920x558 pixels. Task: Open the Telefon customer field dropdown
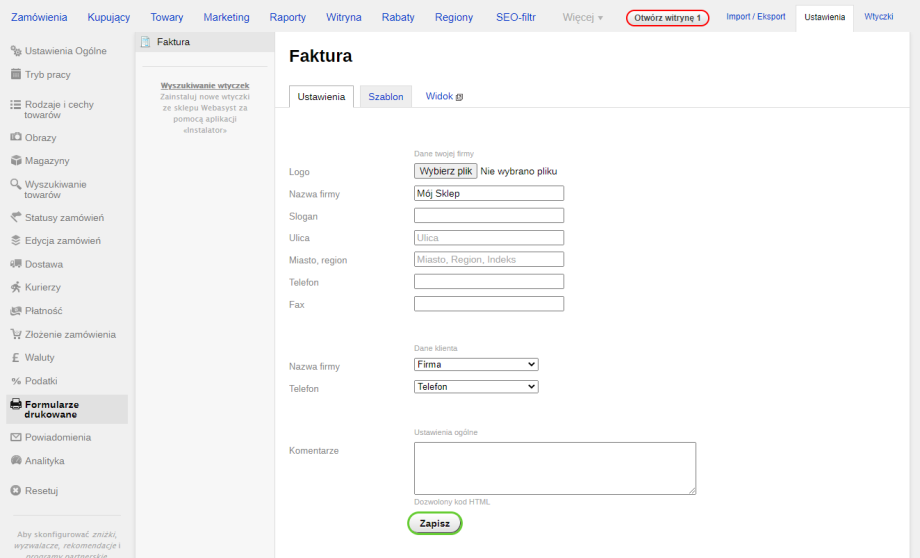(x=476, y=387)
